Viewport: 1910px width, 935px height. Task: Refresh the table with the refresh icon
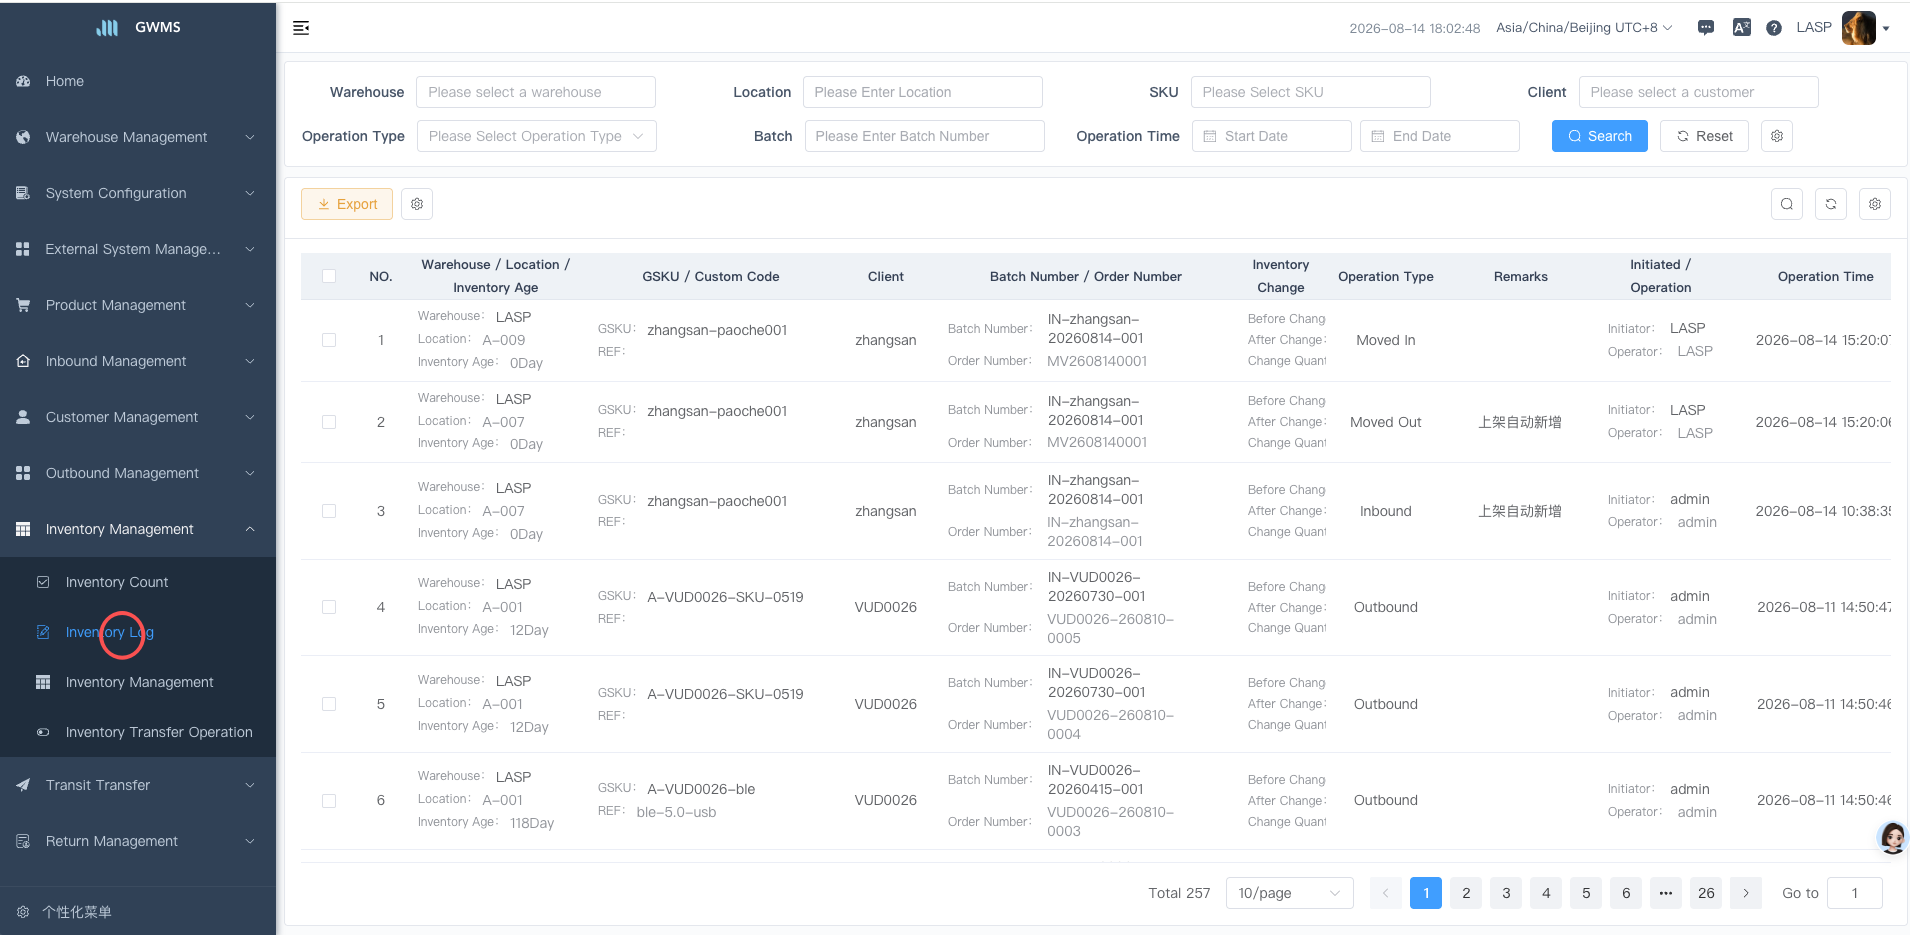(1831, 204)
